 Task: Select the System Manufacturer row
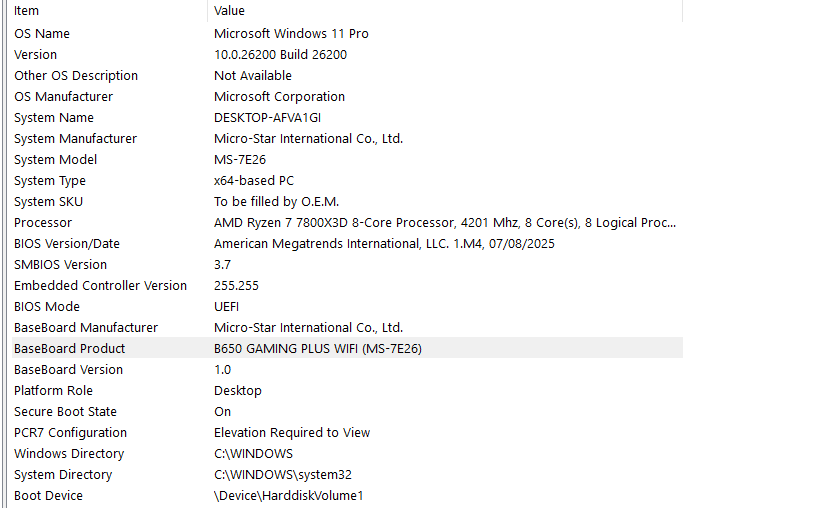pos(76,139)
